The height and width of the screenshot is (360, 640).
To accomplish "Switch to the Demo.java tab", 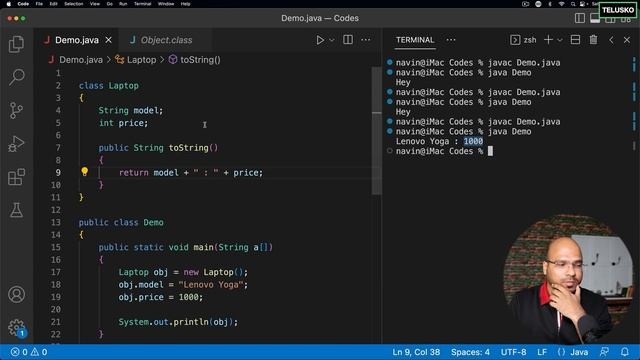I will pyautogui.click(x=78, y=40).
